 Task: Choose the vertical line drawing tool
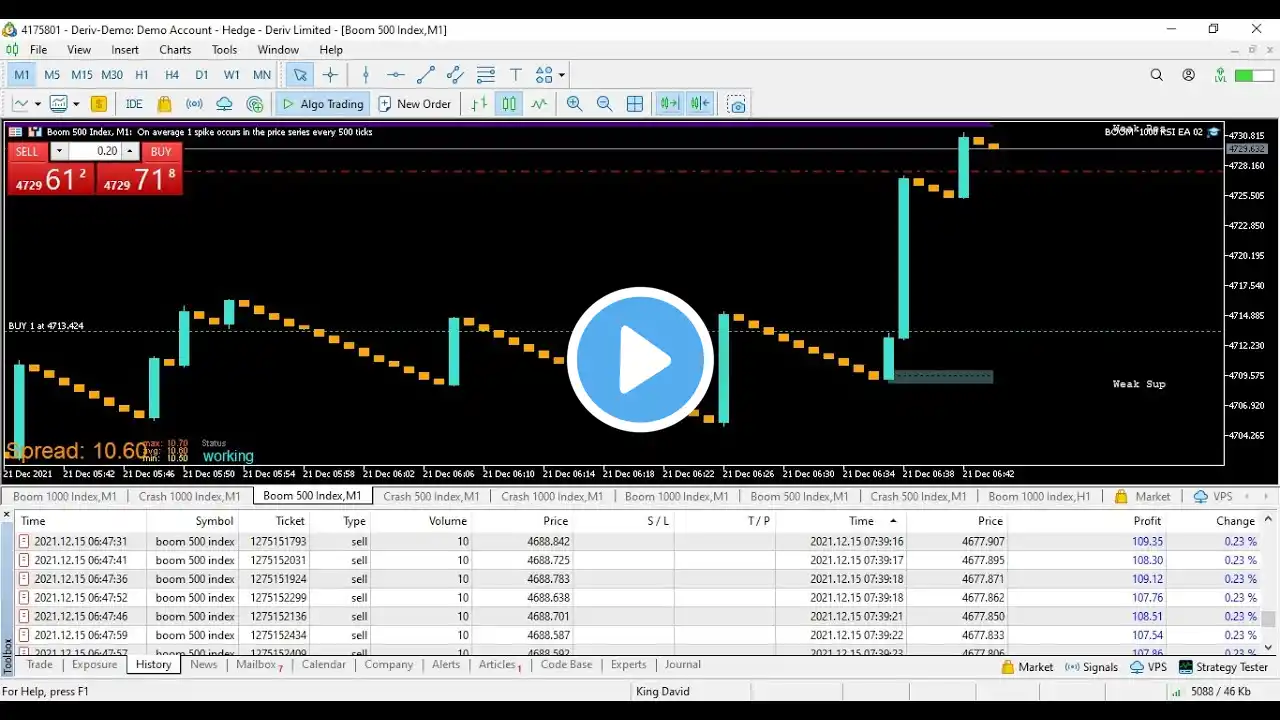[366, 75]
